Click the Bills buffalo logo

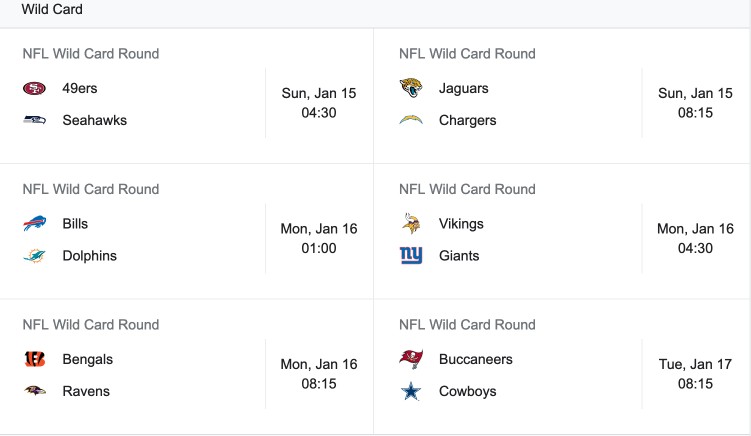click(34, 224)
